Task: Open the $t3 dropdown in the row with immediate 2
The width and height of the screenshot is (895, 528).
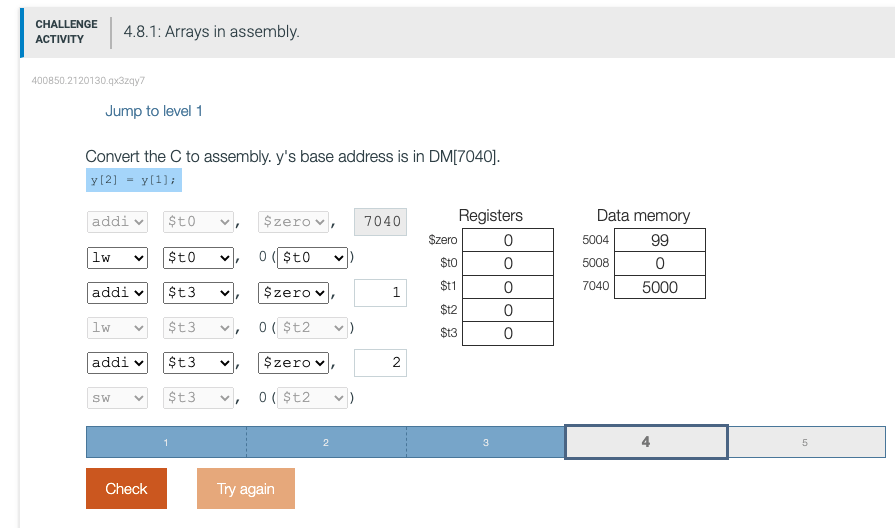Action: coord(198,363)
